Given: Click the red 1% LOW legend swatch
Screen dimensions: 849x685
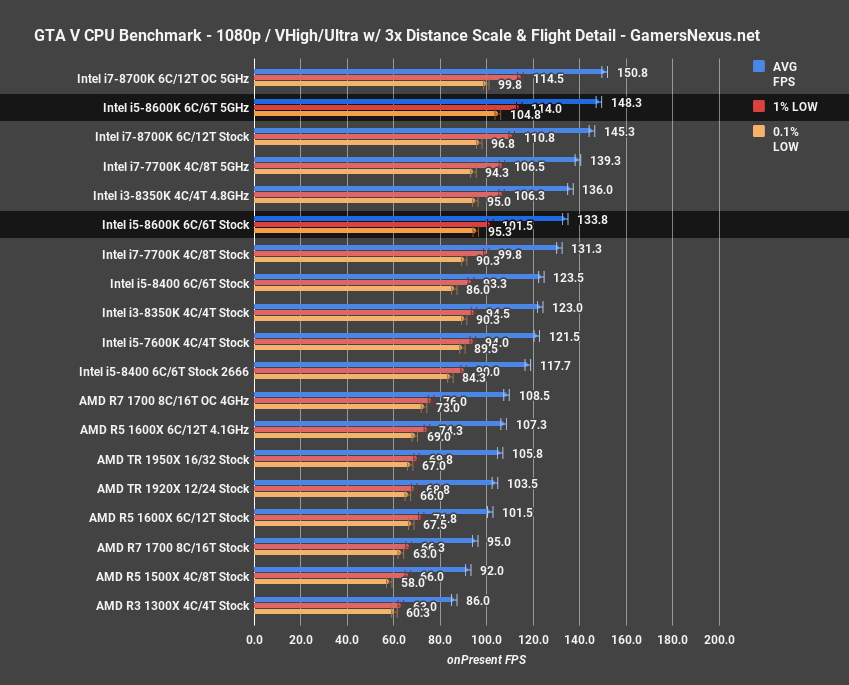Looking at the screenshot, I should pyautogui.click(x=757, y=106).
